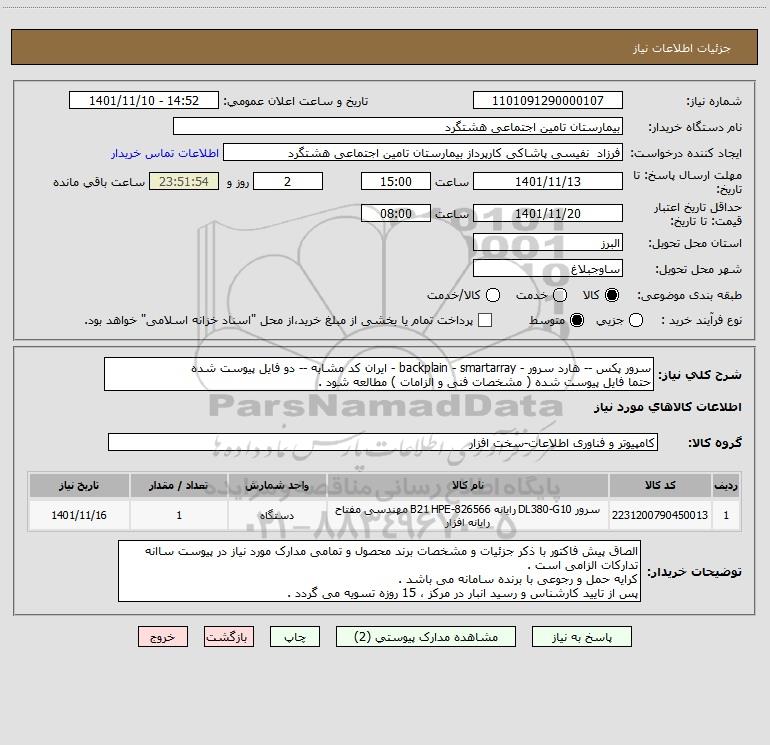
Task: Click the buyer organization name field
Action: (398, 127)
